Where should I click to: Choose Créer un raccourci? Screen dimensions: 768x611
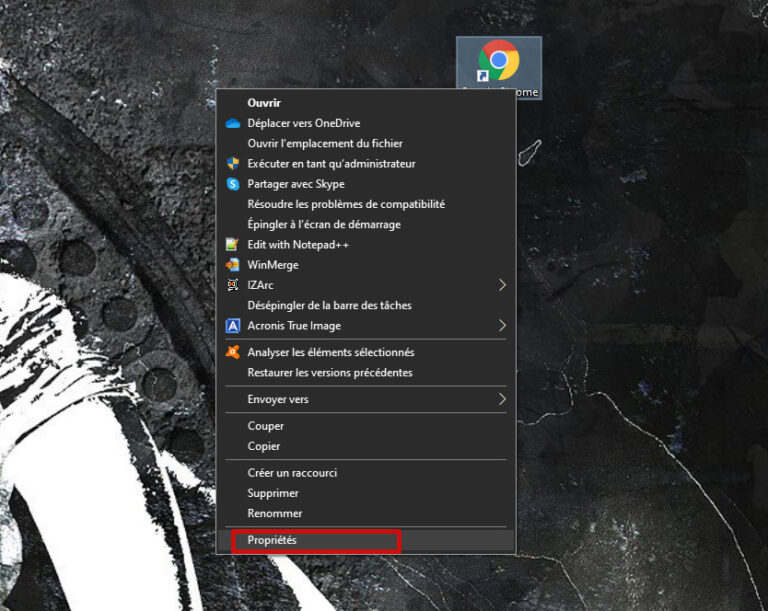[366, 473]
